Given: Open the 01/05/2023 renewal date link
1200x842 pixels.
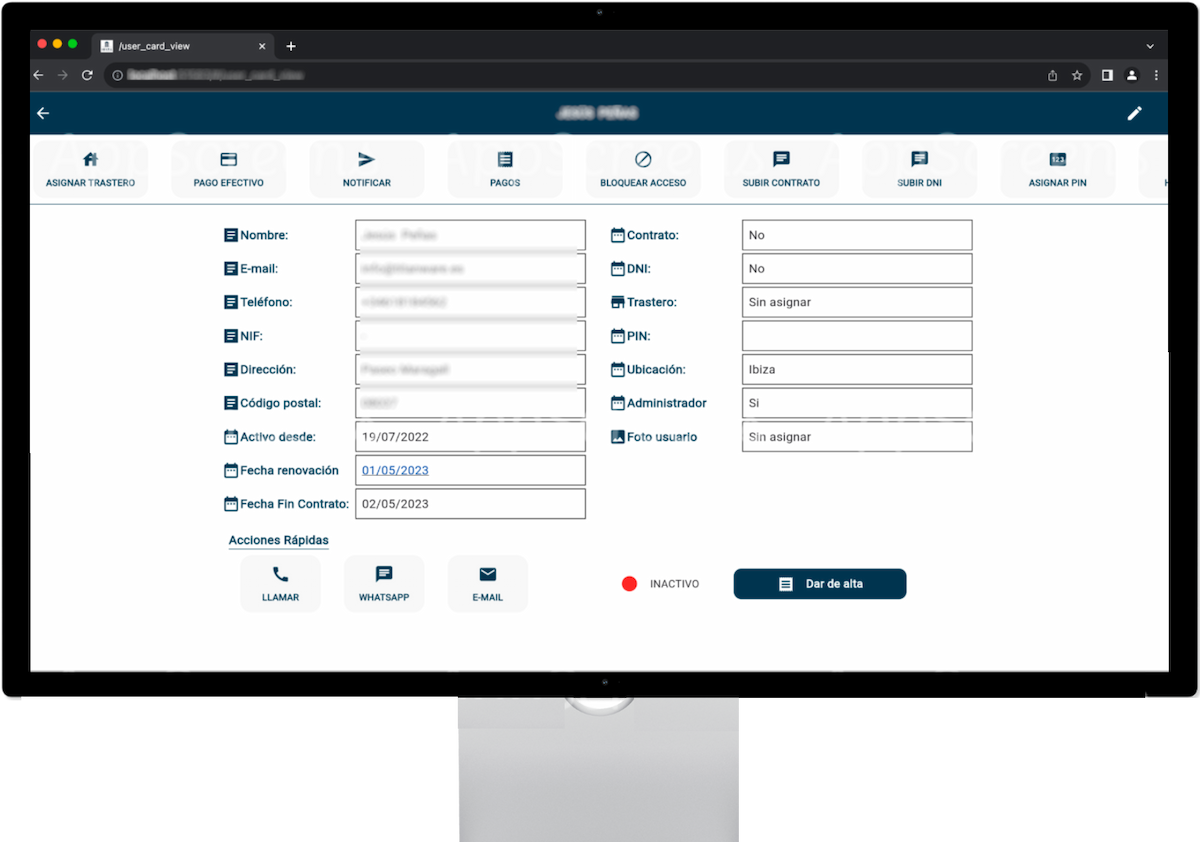Looking at the screenshot, I should pos(395,470).
